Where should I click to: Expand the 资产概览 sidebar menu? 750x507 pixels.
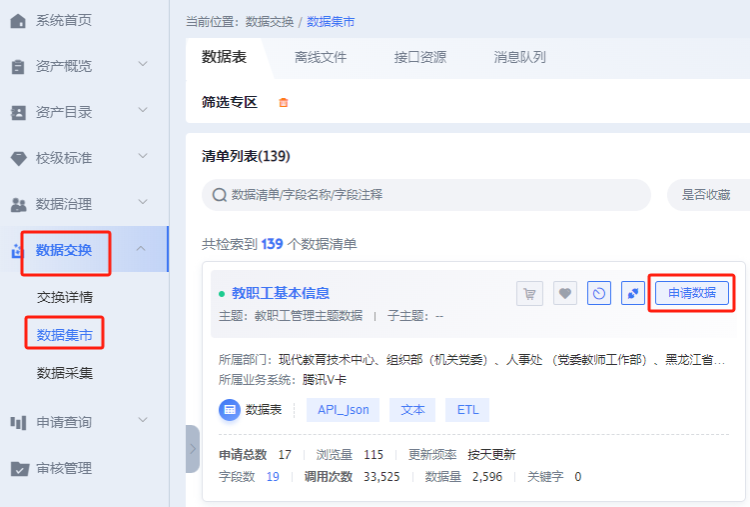click(142, 66)
